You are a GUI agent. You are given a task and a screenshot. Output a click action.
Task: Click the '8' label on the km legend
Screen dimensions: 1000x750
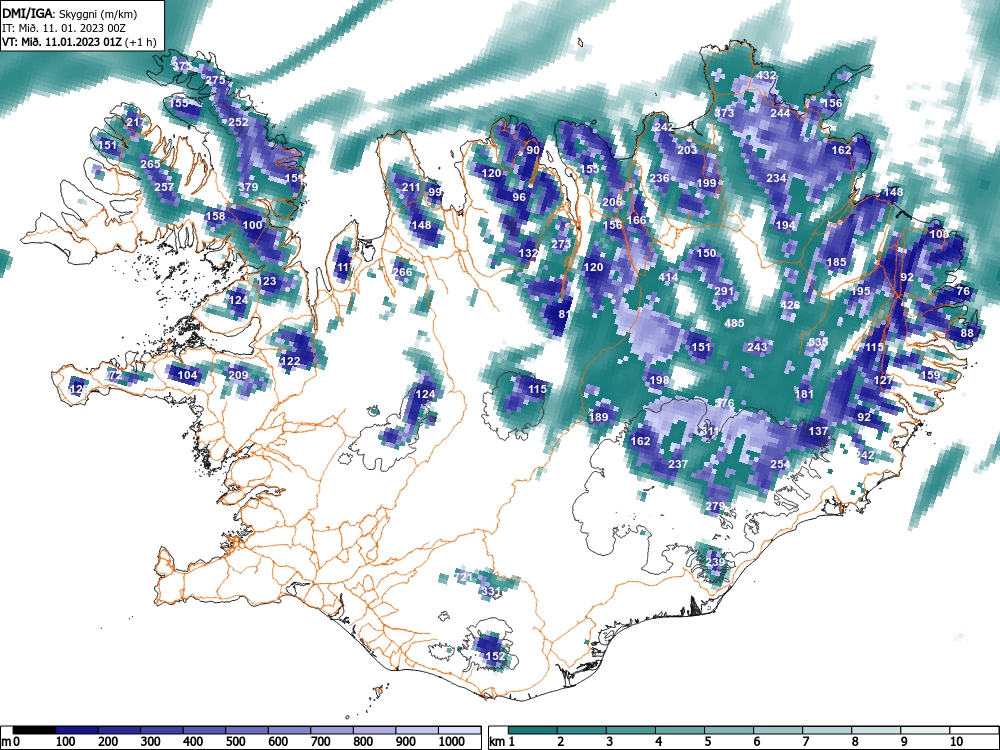pos(855,742)
